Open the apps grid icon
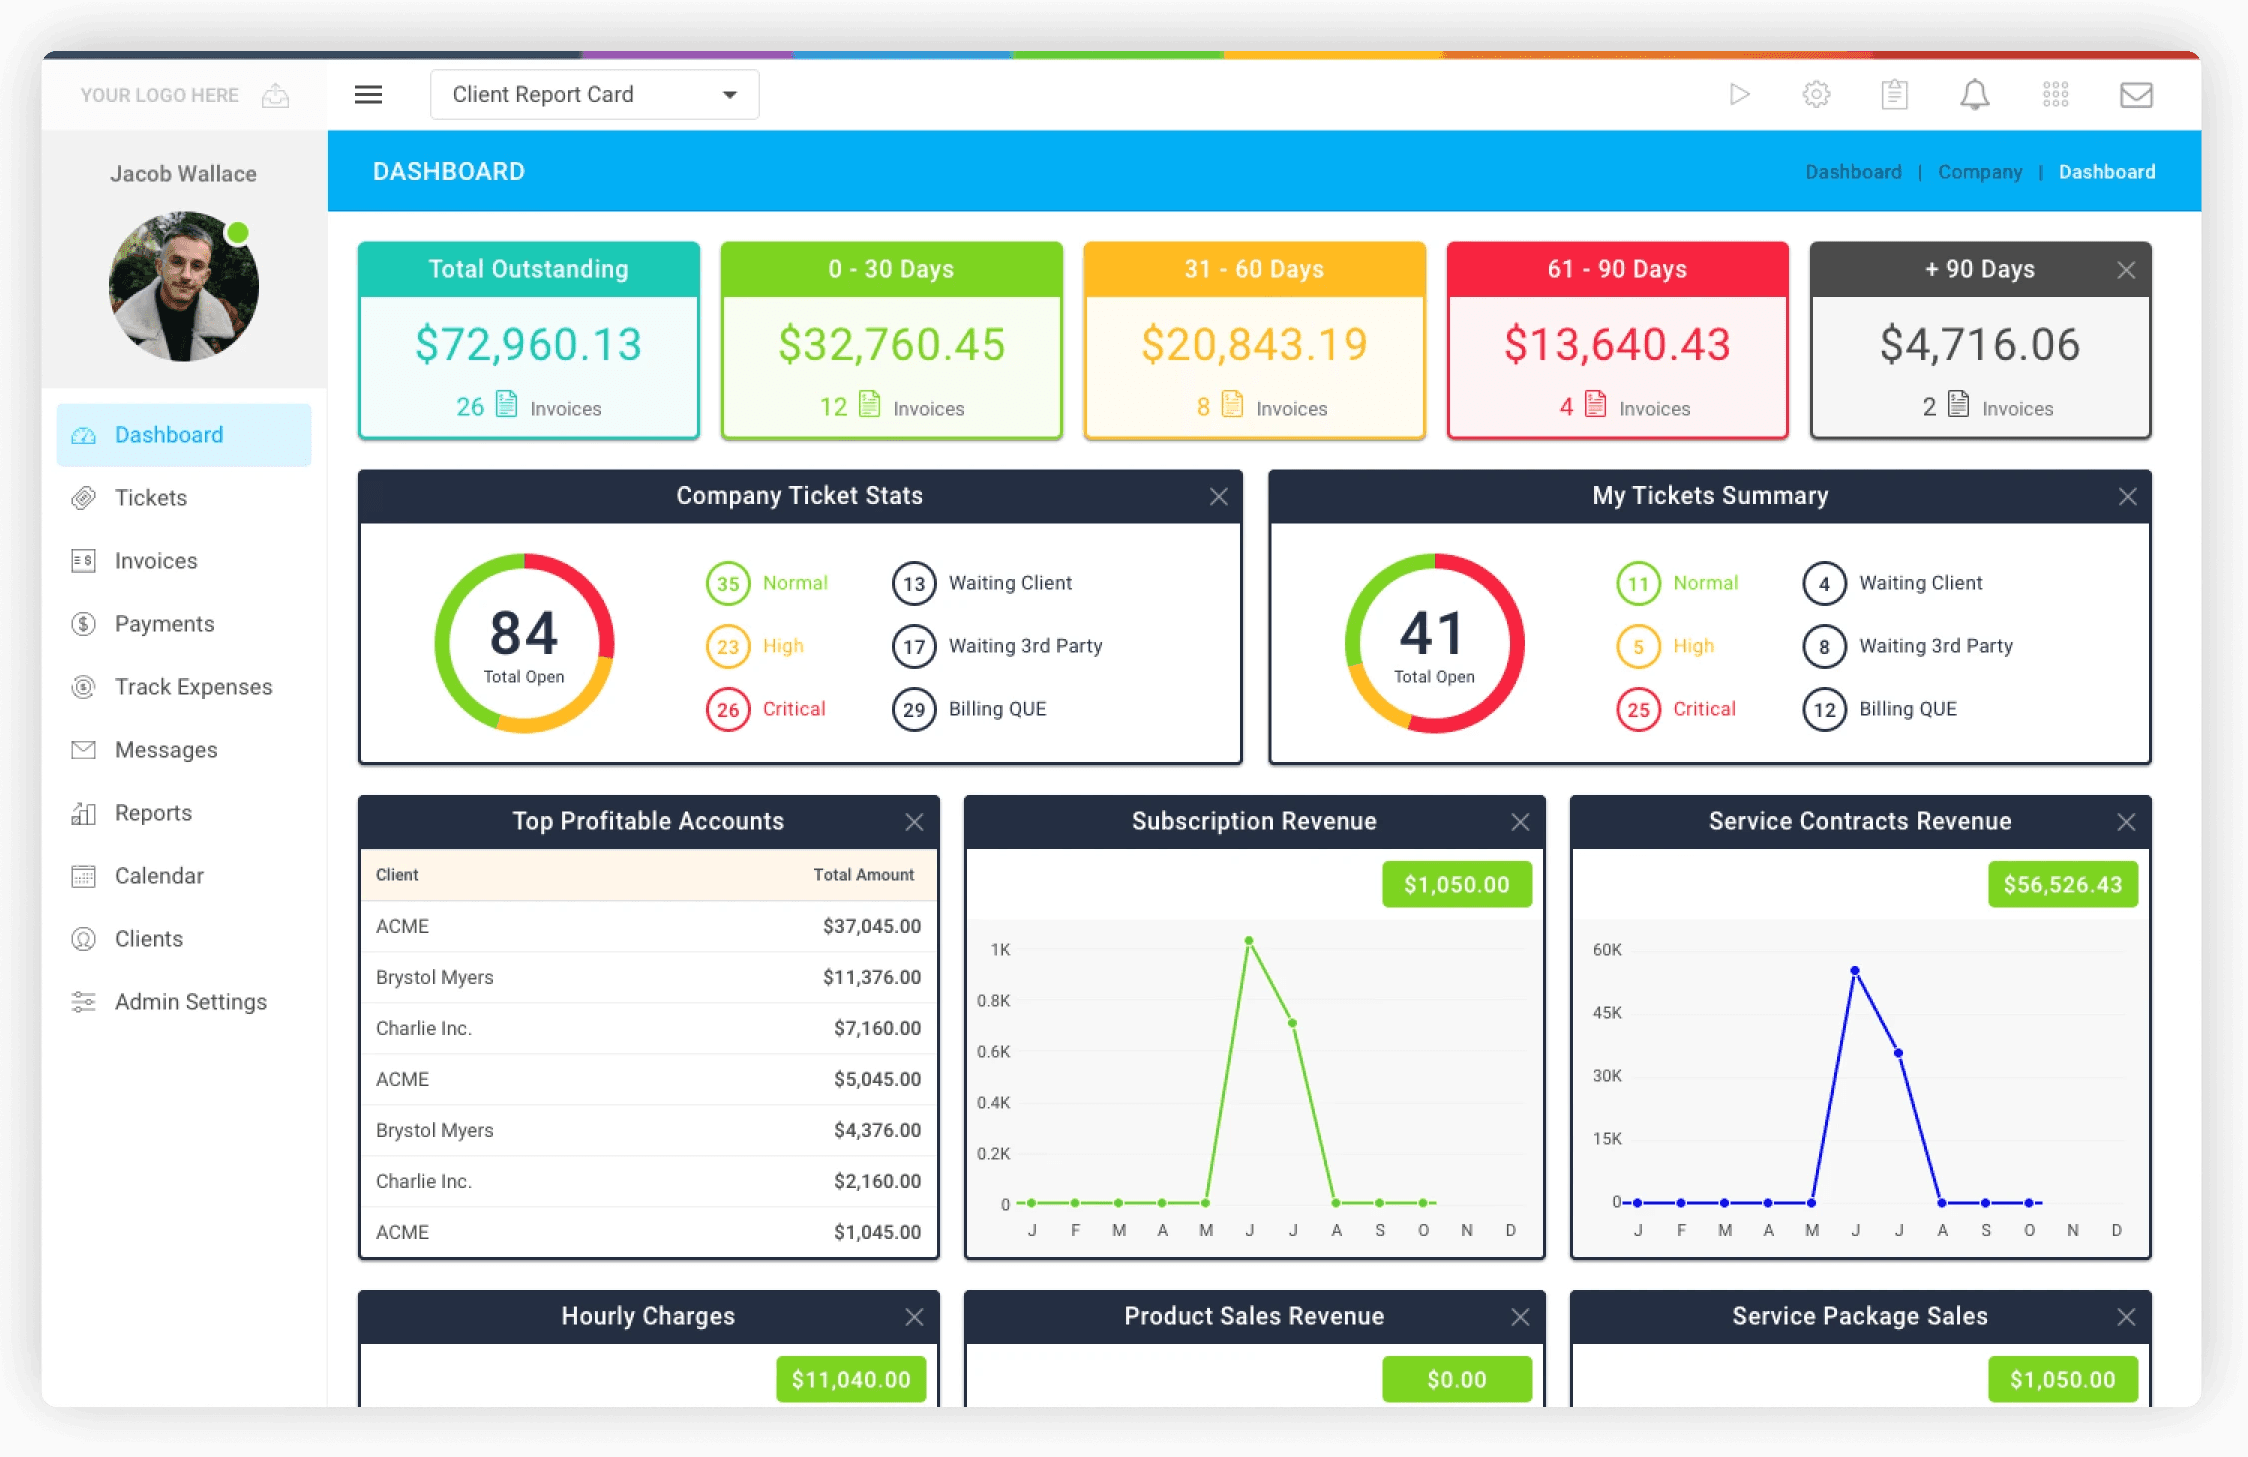This screenshot has width=2248, height=1457. coord(2055,95)
